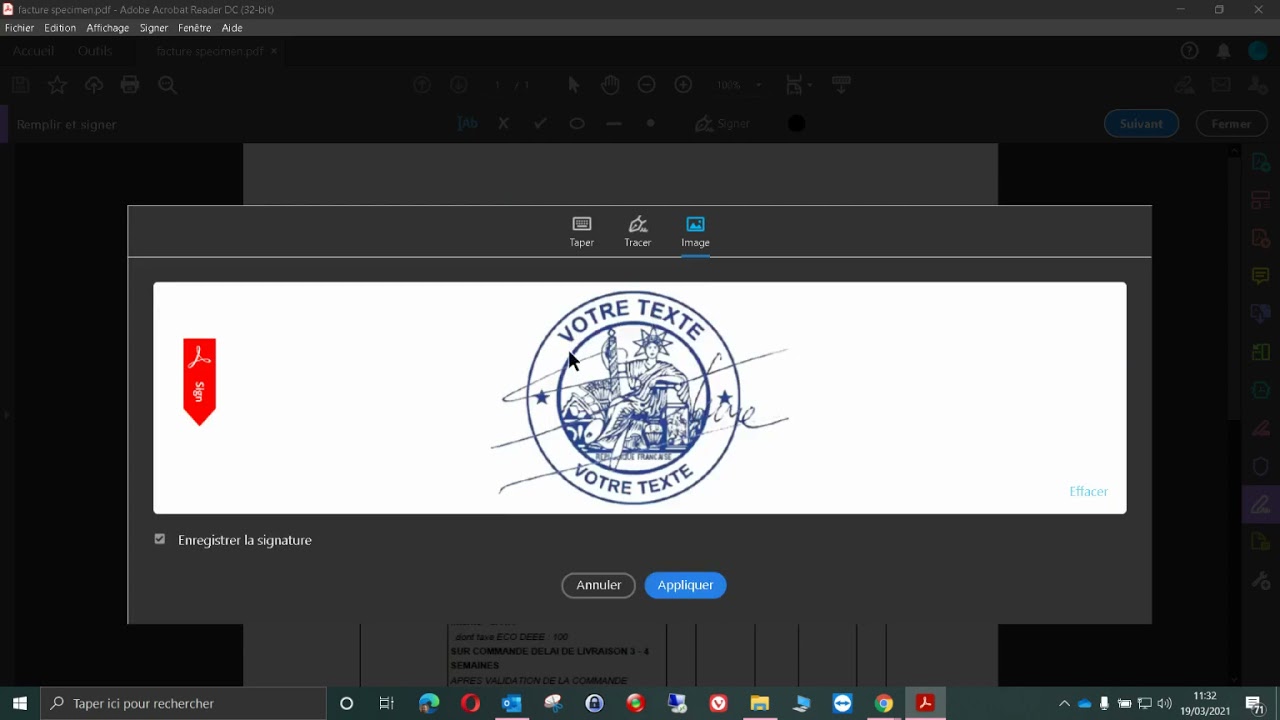The height and width of the screenshot is (720, 1280).
Task: Switch to the Taper signature option
Action: pyautogui.click(x=582, y=231)
